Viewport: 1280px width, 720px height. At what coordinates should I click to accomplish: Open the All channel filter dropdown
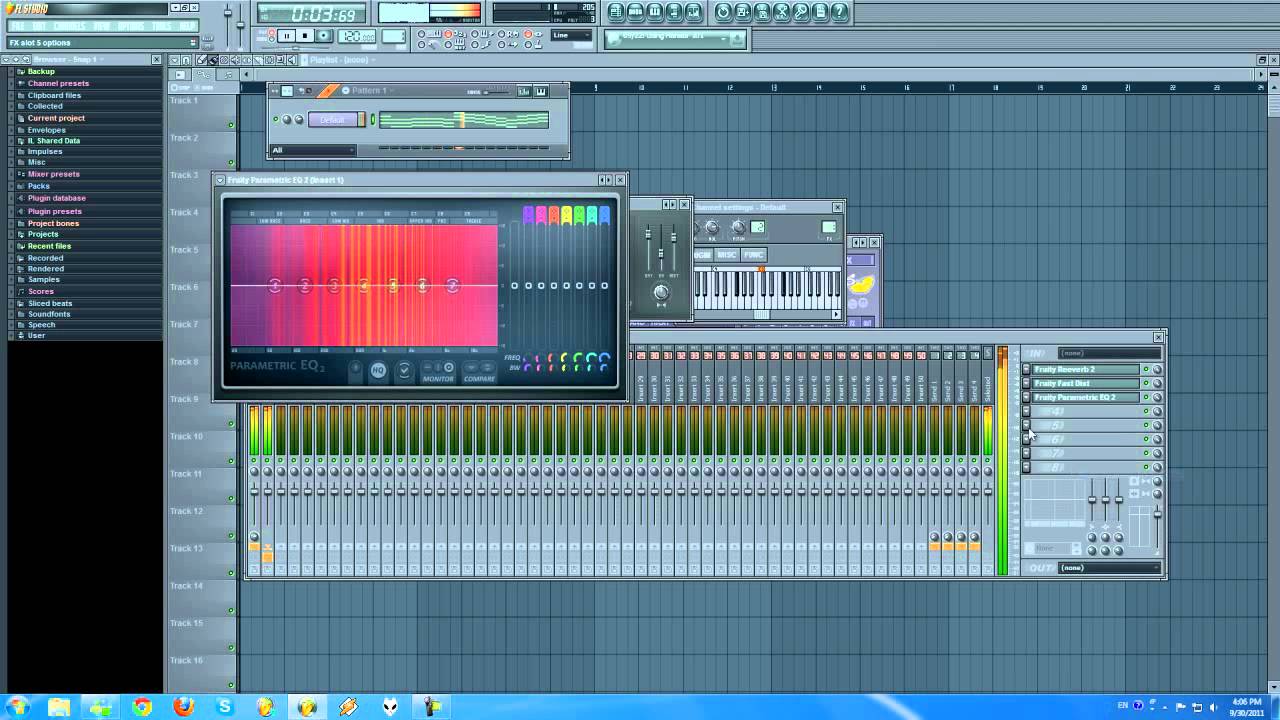pos(313,151)
